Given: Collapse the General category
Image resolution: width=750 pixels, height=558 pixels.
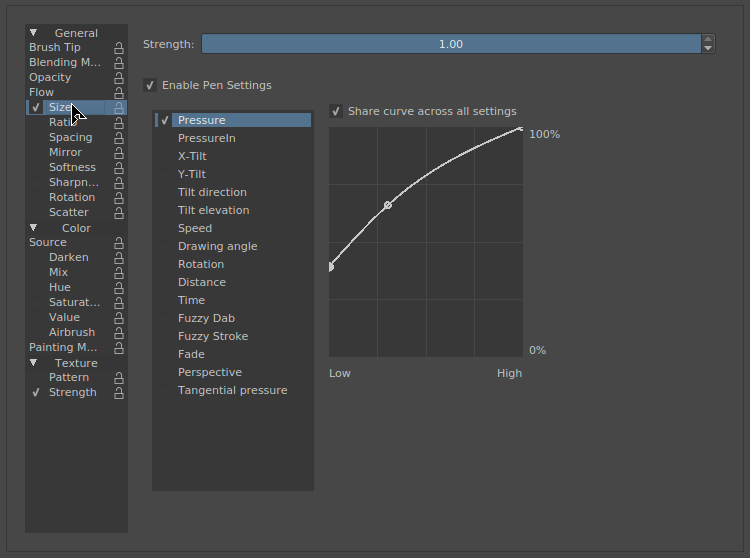Looking at the screenshot, I should [x=33, y=33].
